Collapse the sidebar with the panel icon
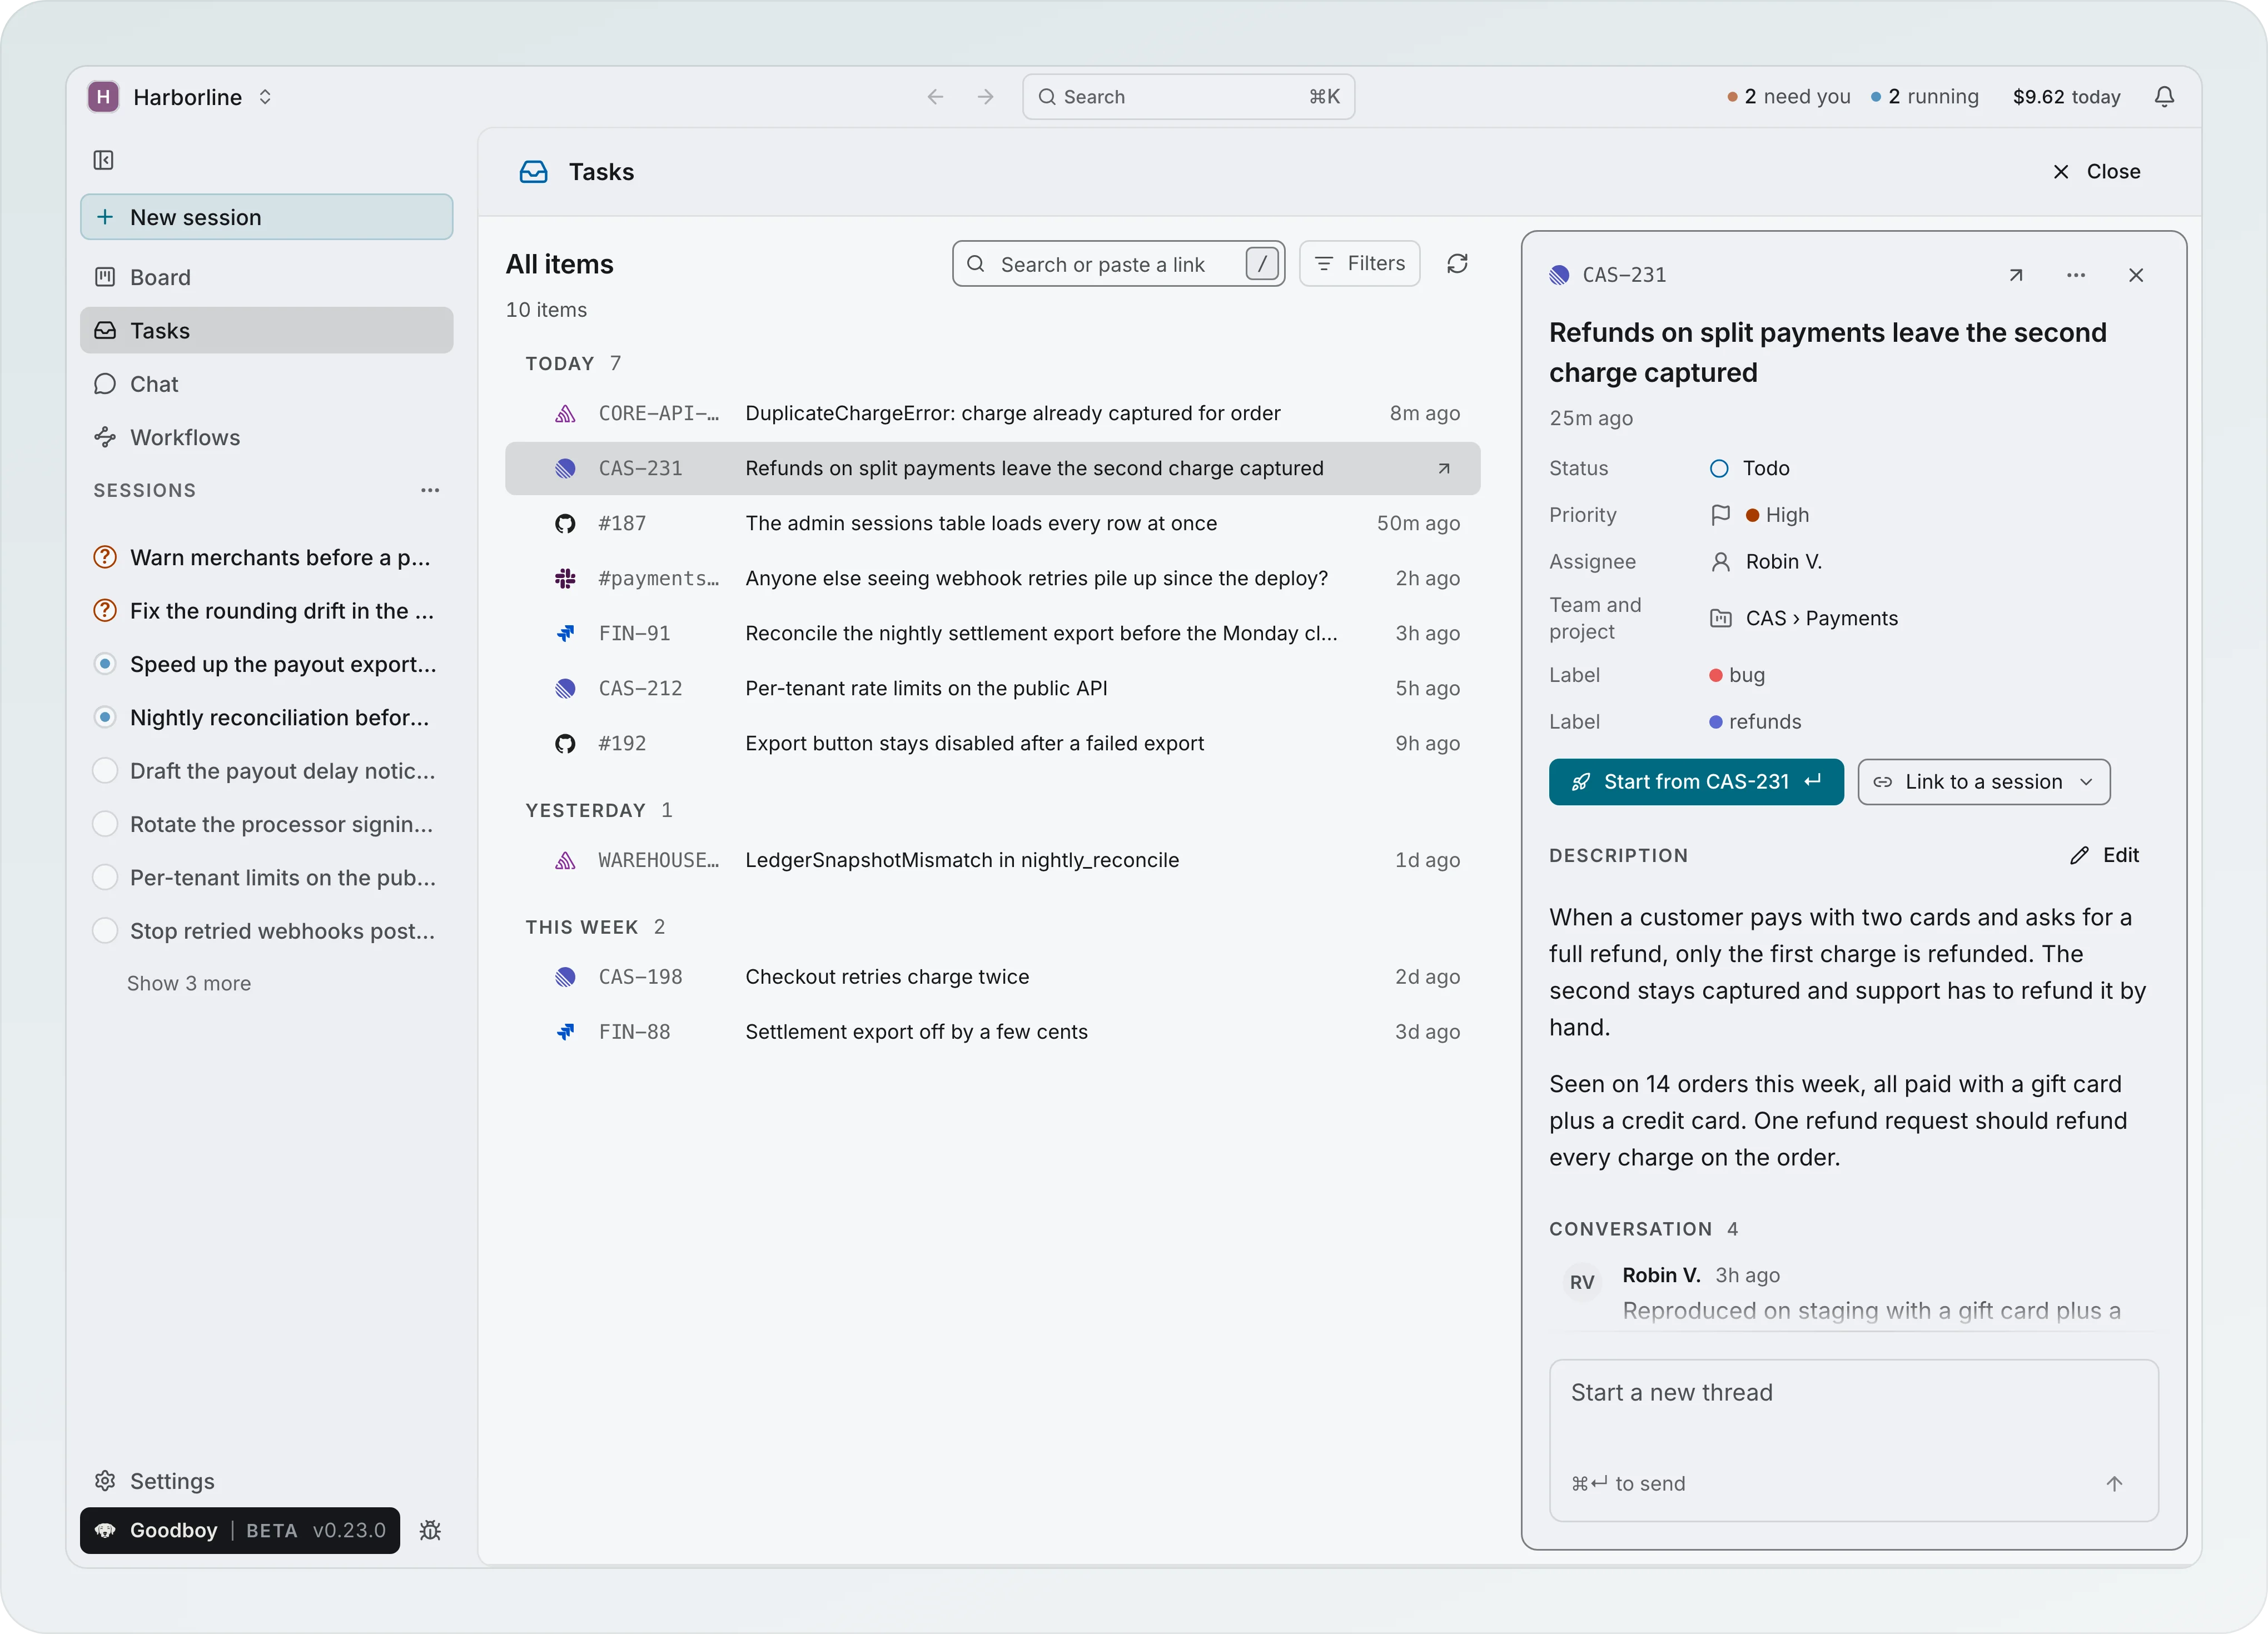Image resolution: width=2268 pixels, height=1634 pixels. (x=103, y=160)
